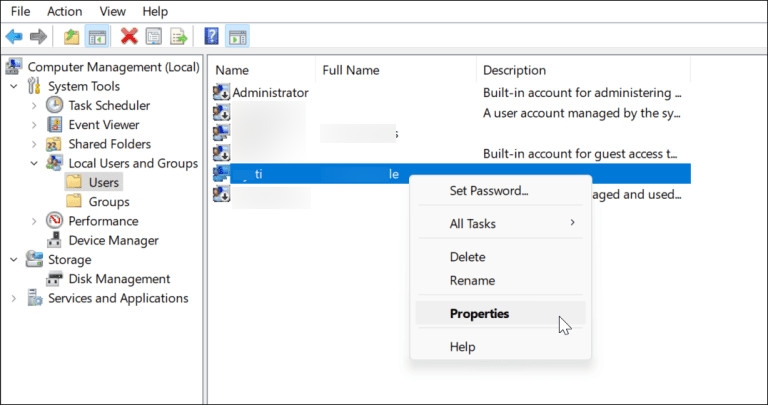The width and height of the screenshot is (768, 405).
Task: Expand Services and Applications node
Action: [x=14, y=298]
